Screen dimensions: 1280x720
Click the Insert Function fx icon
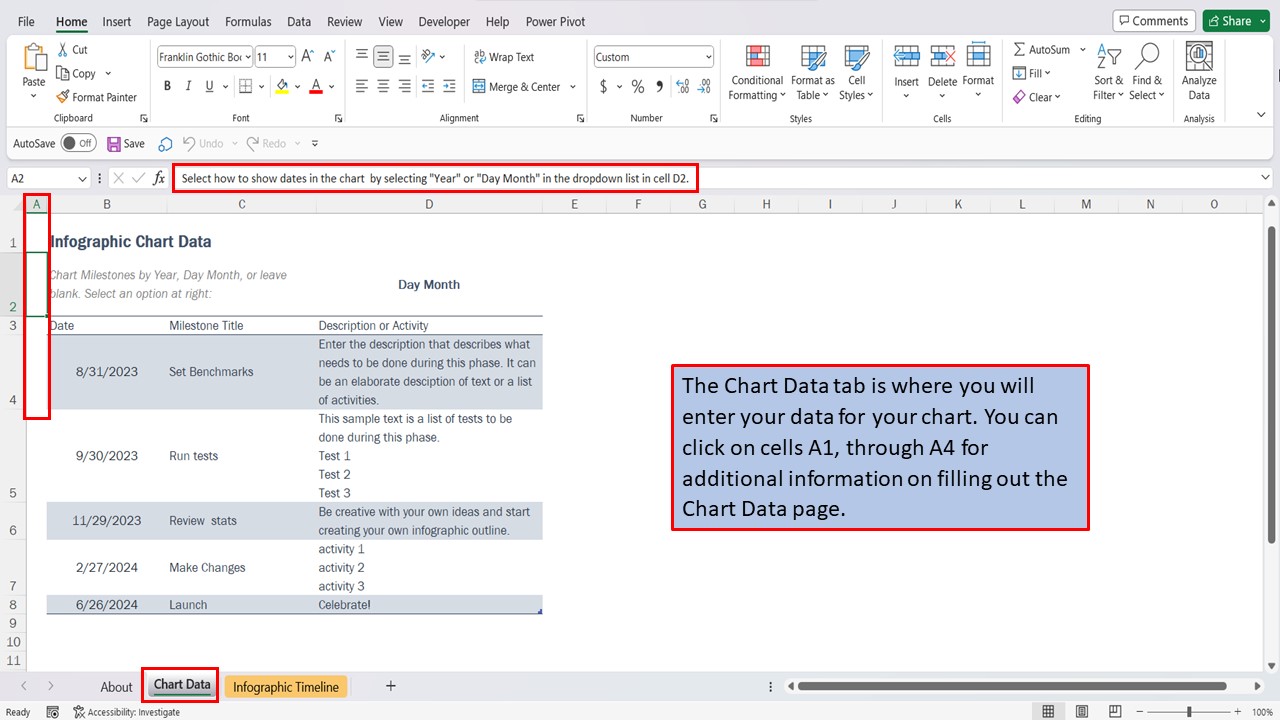click(x=159, y=178)
